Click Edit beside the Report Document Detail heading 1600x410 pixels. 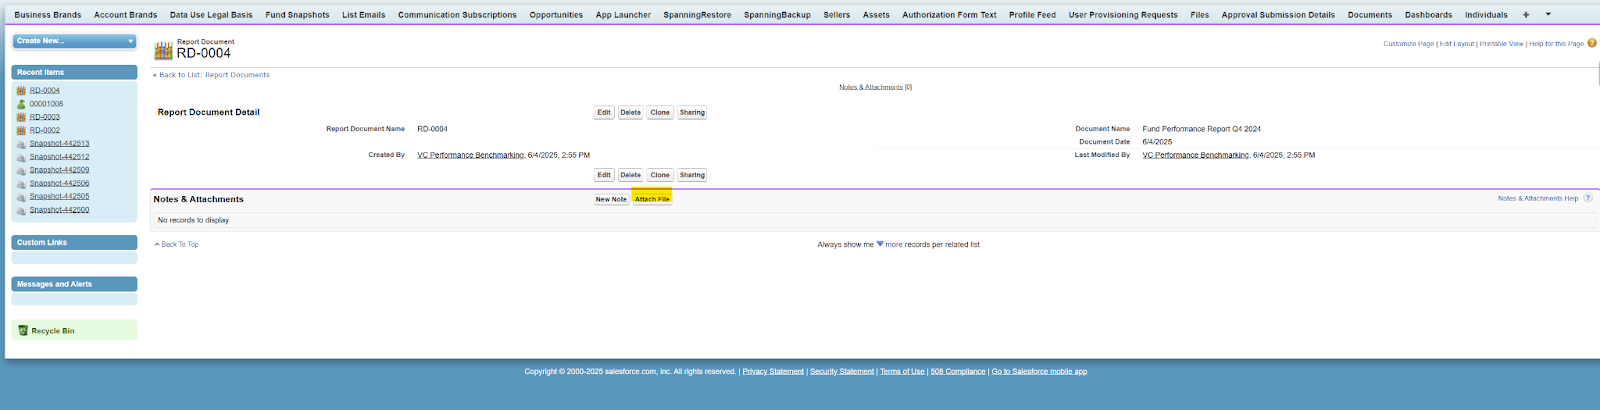(604, 112)
